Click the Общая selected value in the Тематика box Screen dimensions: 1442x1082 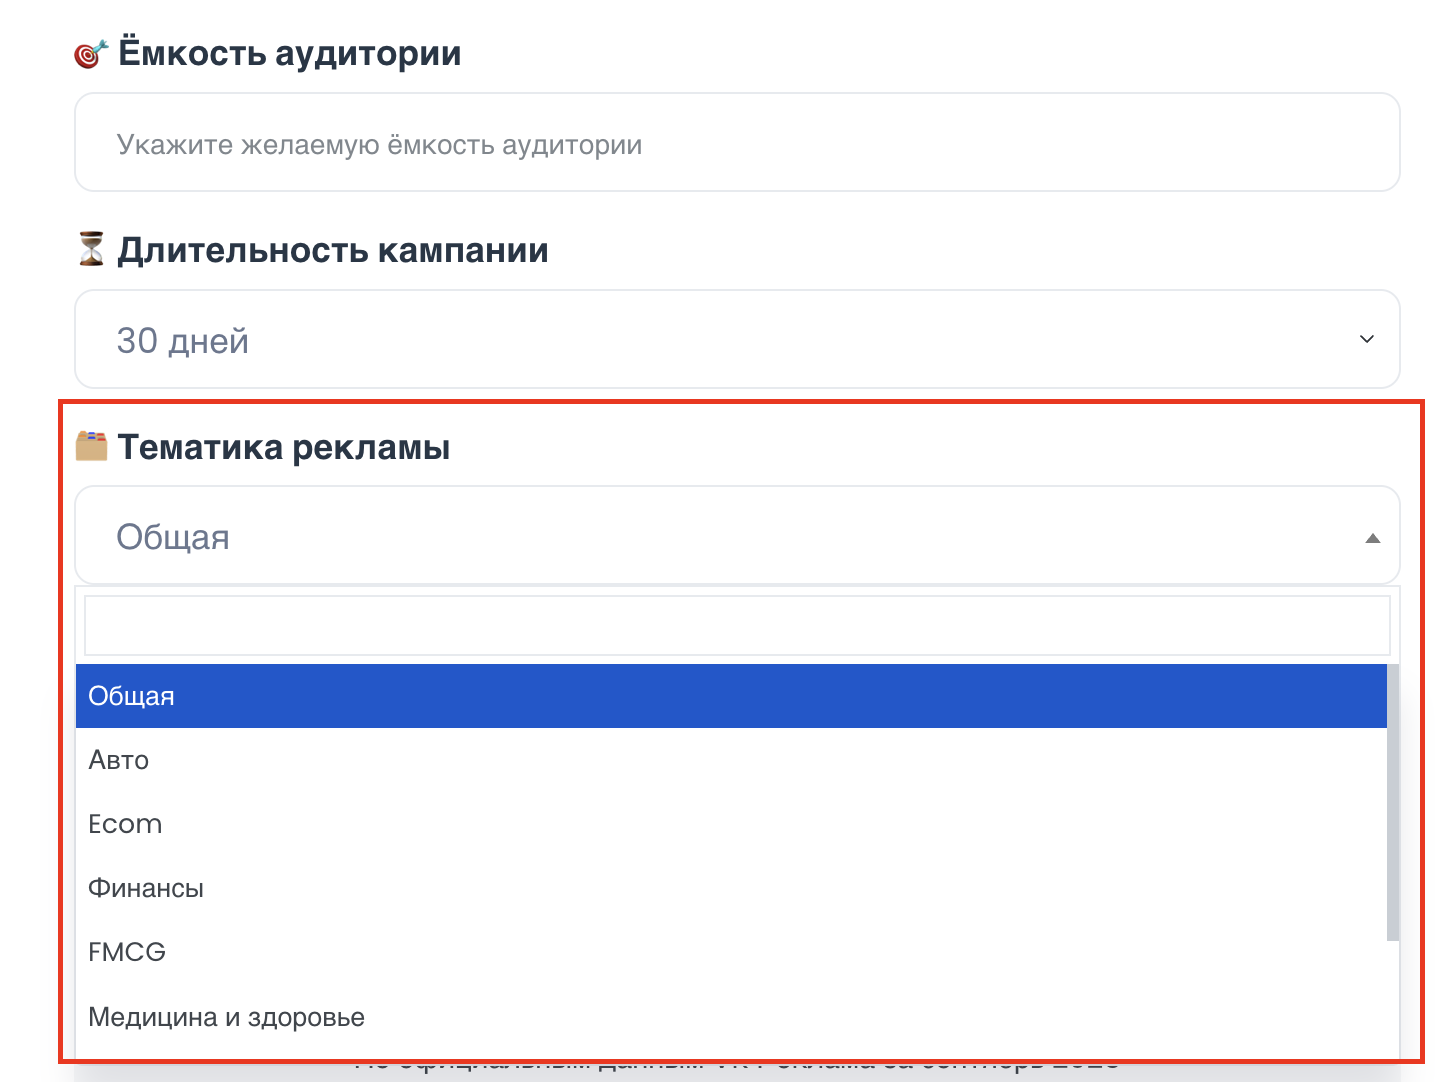click(173, 537)
